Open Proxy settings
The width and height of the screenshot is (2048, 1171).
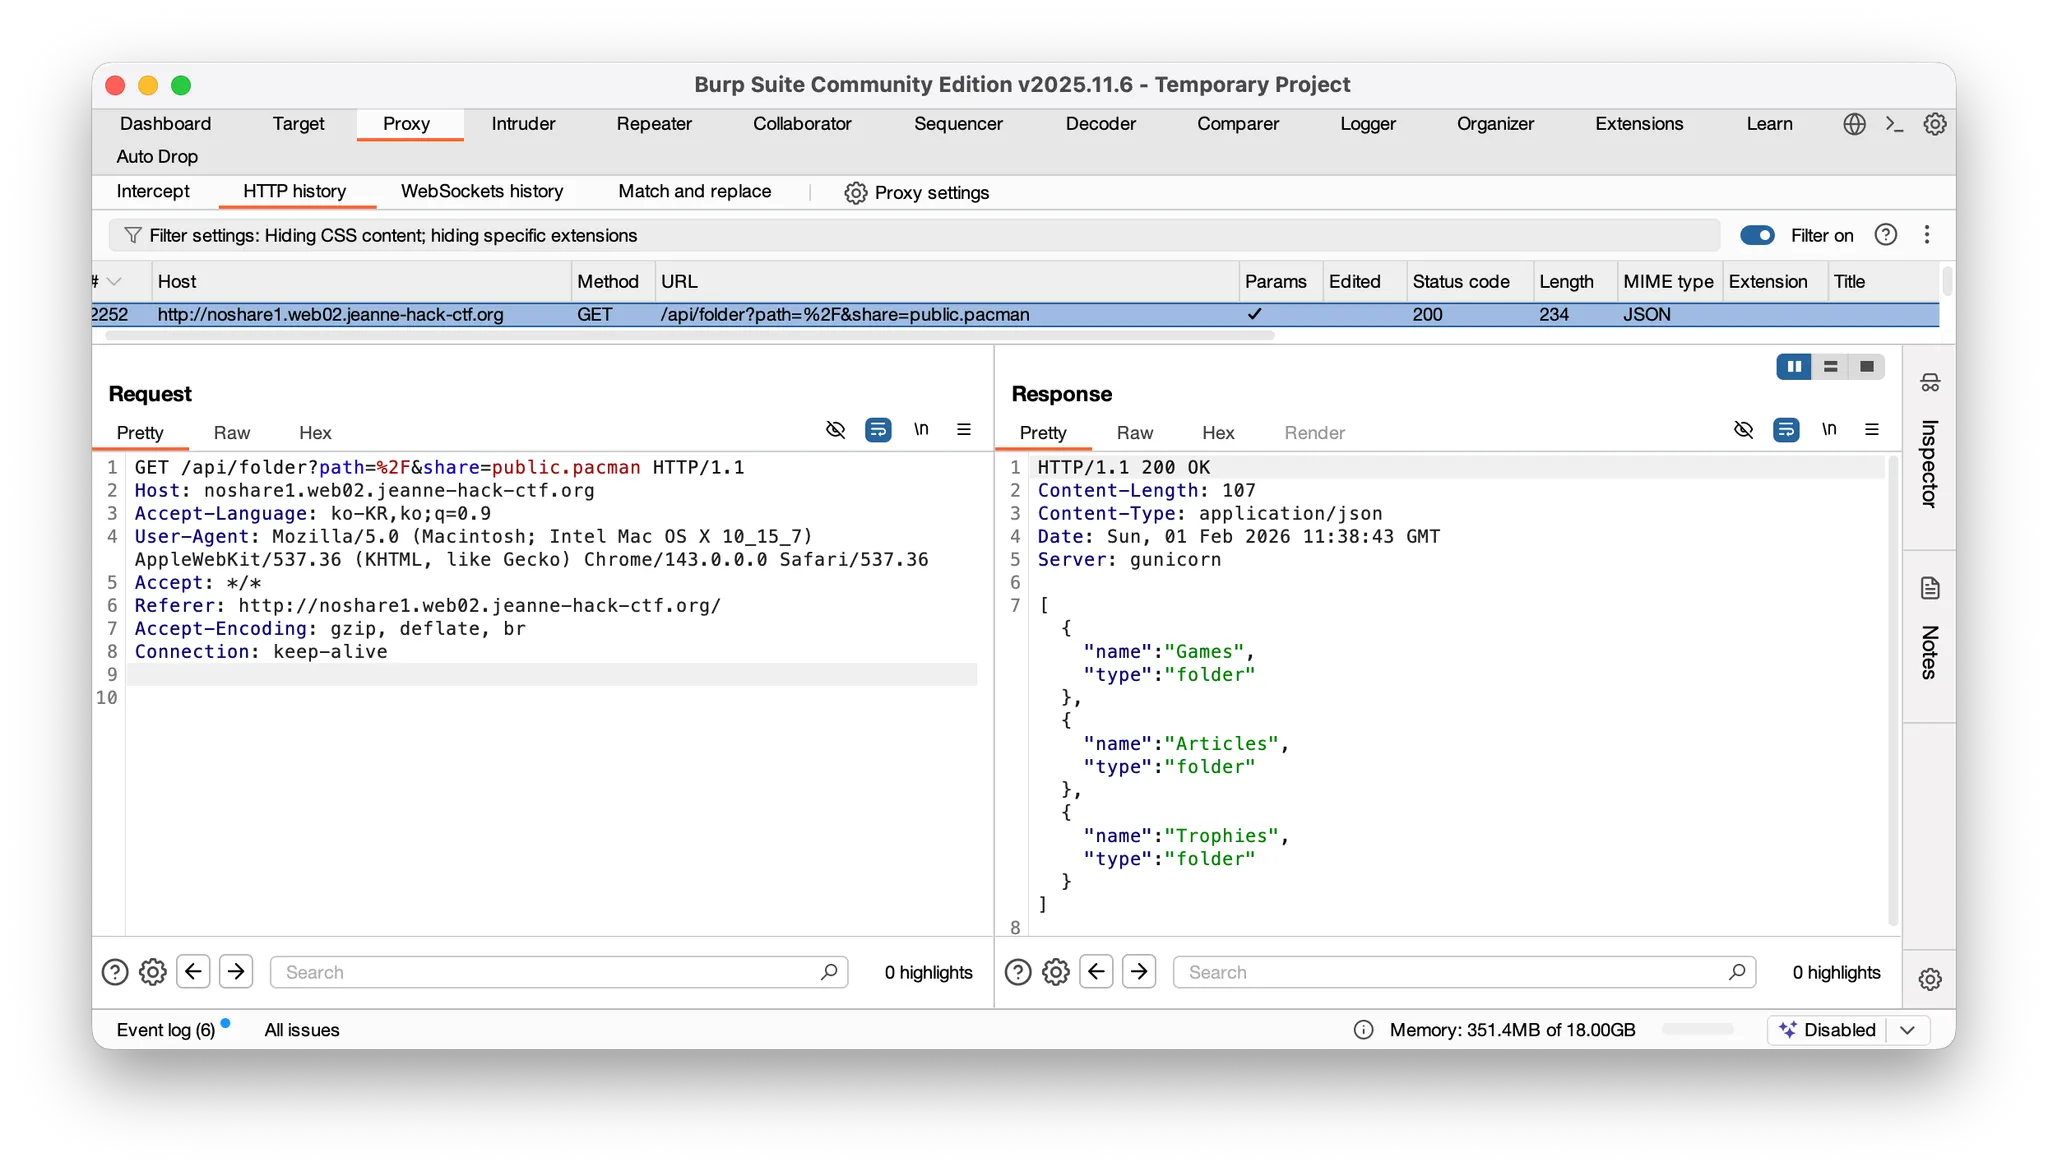(x=917, y=193)
